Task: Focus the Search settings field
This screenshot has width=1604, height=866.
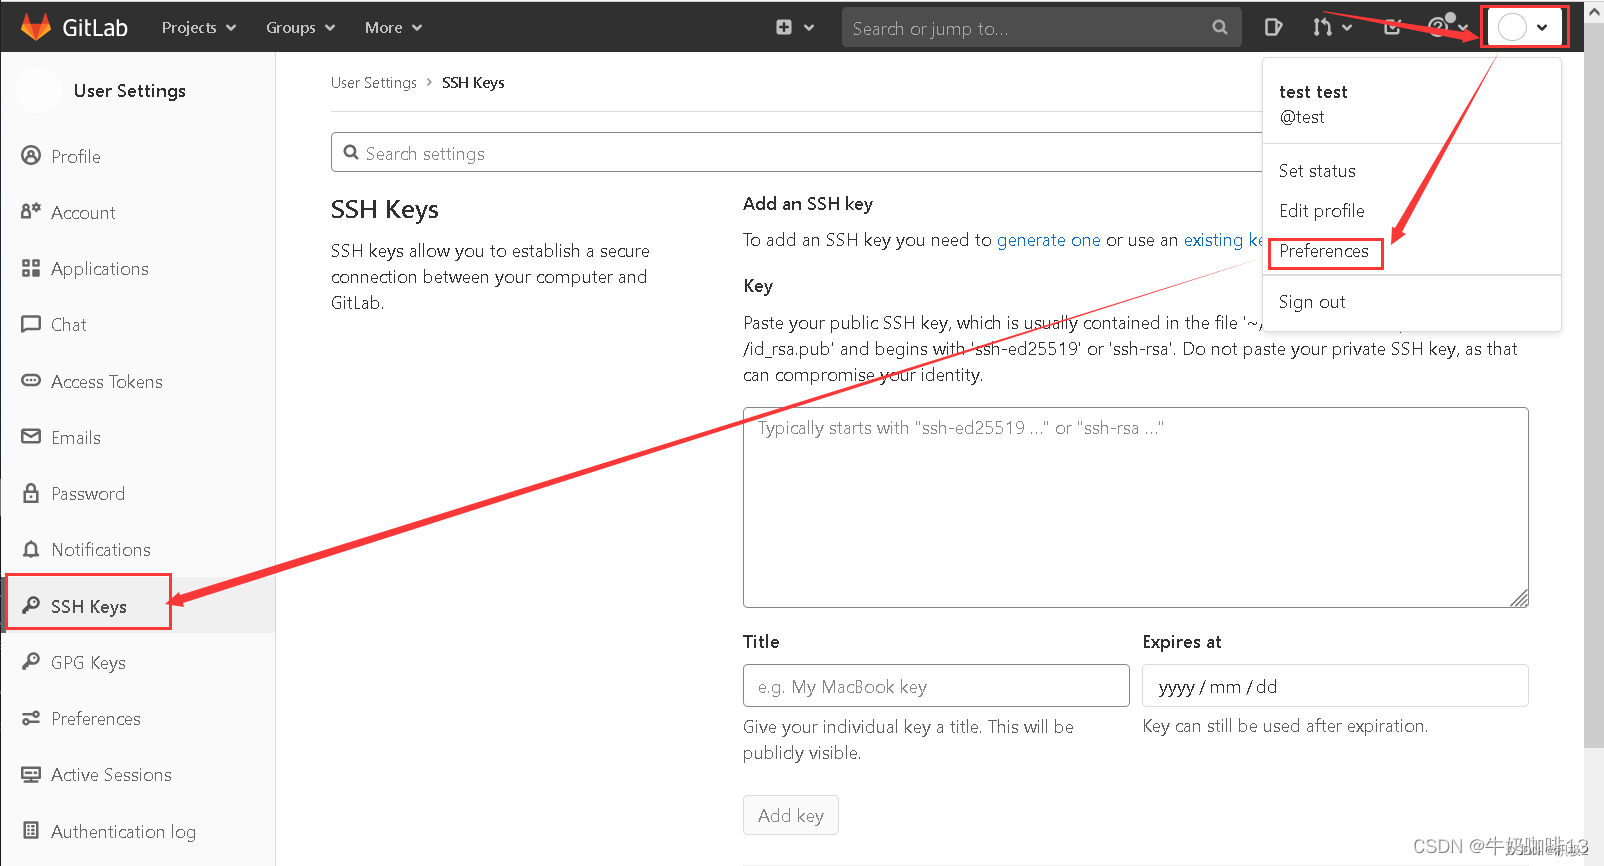Action: click(796, 153)
